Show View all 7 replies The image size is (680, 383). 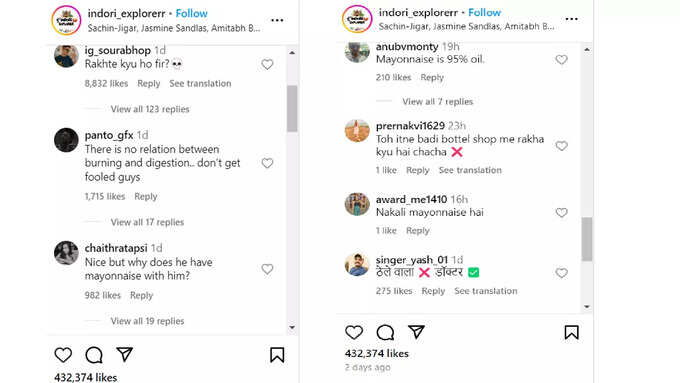tap(438, 101)
